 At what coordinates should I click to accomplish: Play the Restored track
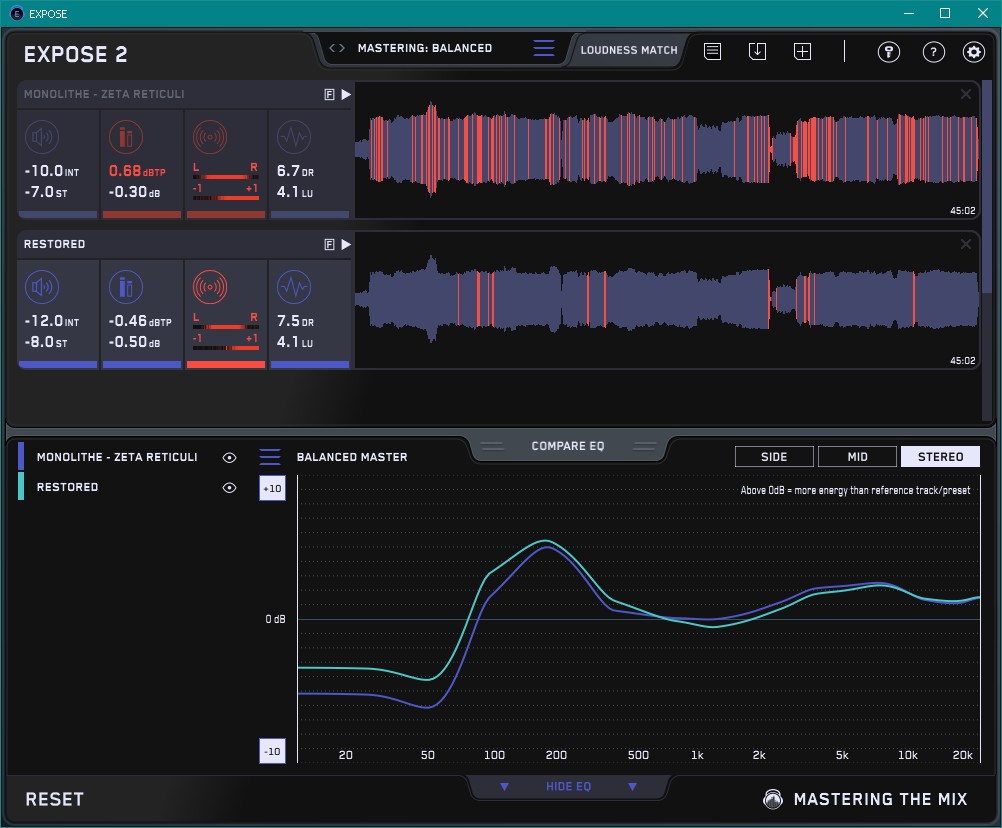(346, 244)
